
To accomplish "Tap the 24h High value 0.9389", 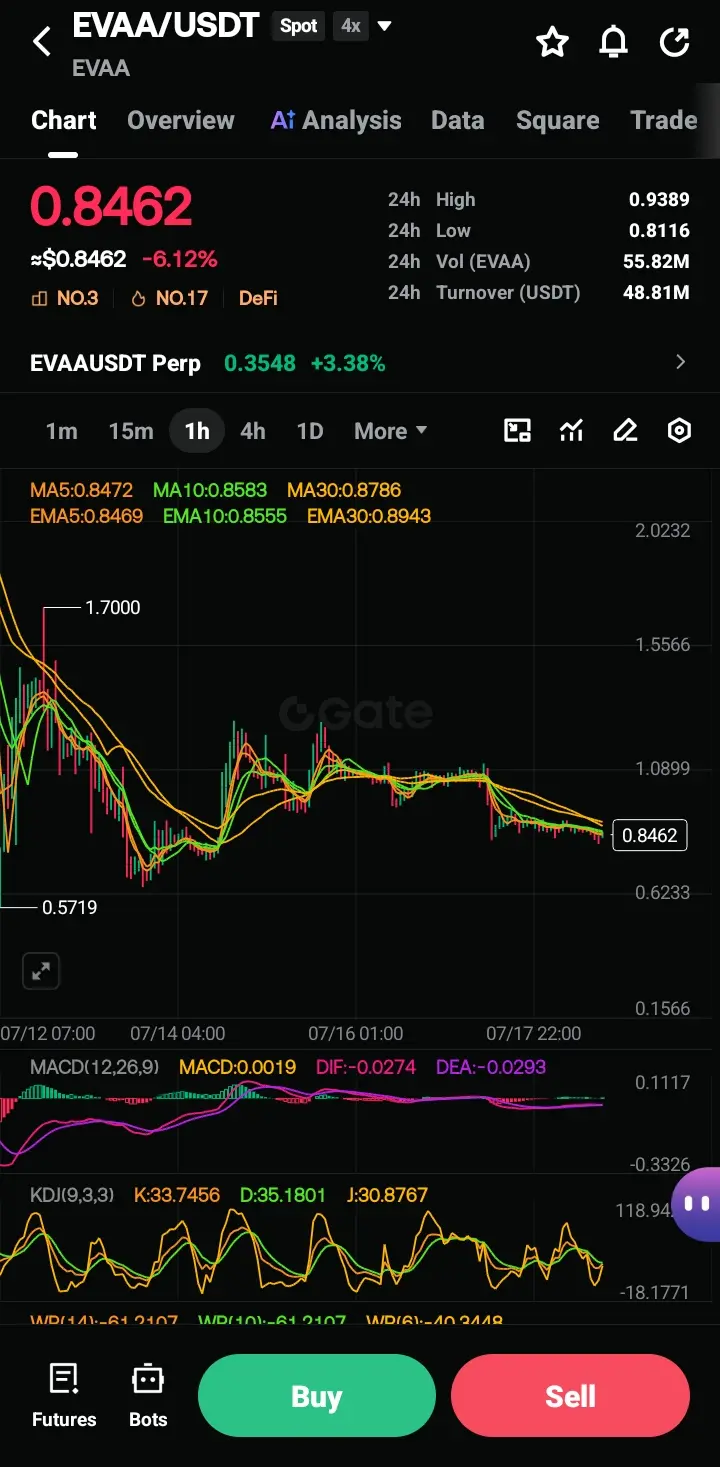I will tap(659, 200).
